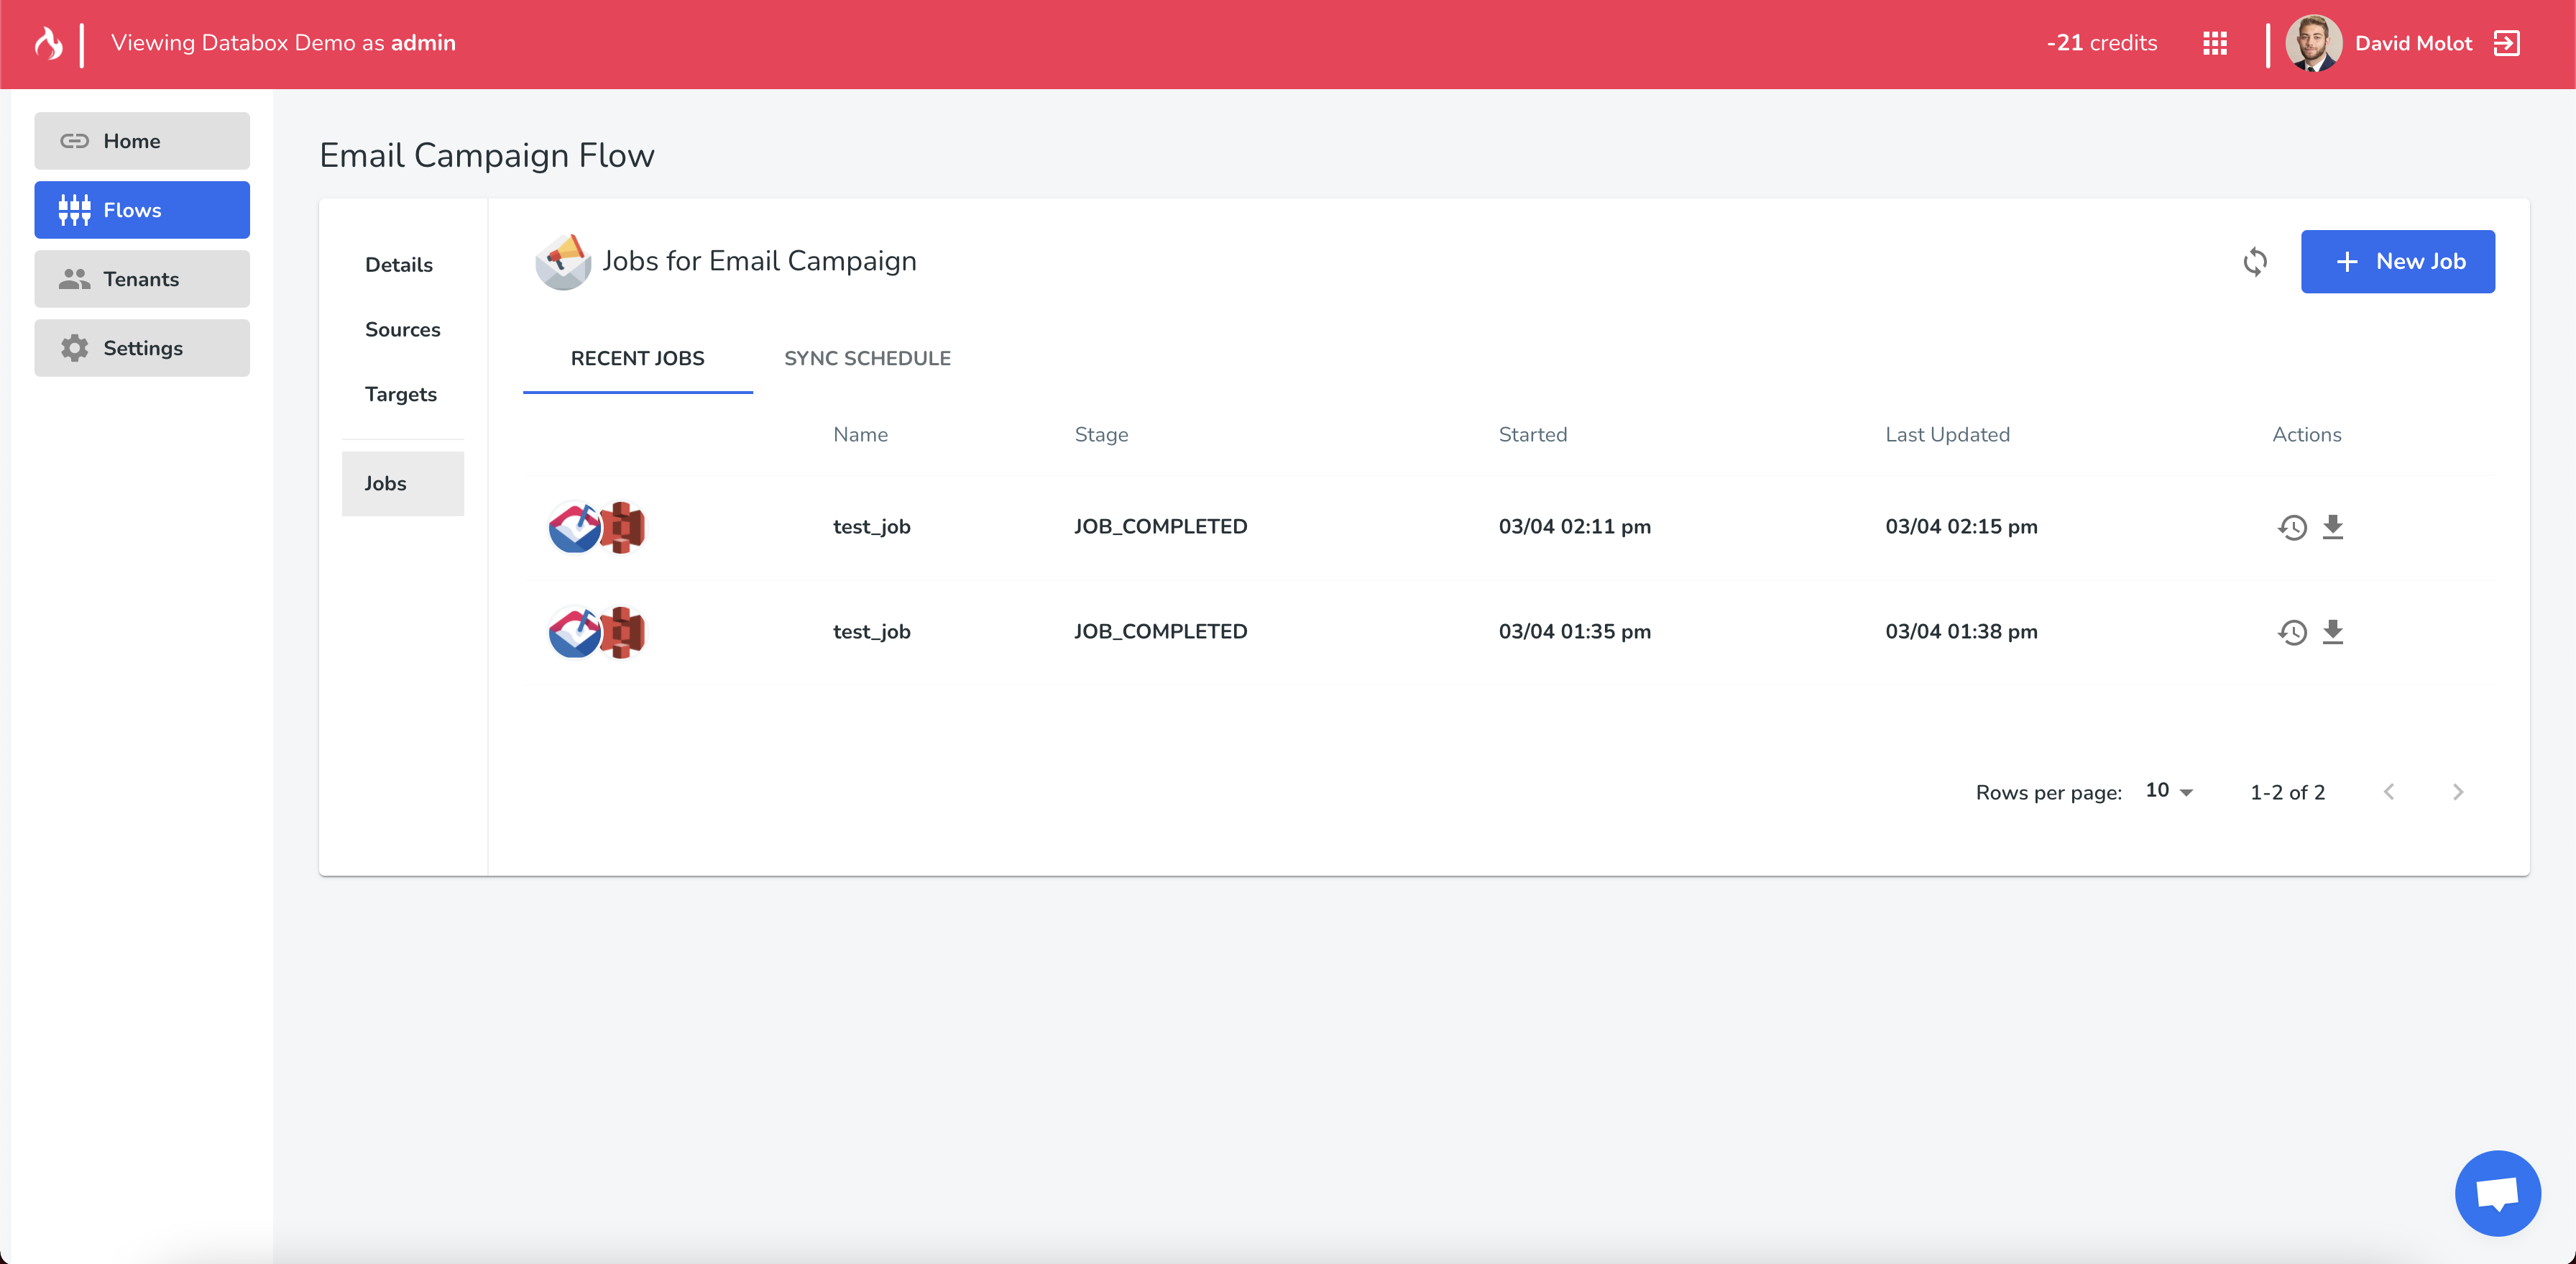Open the apps grid icon in header
Viewport: 2576px width, 1264px height.
pyautogui.click(x=2214, y=43)
